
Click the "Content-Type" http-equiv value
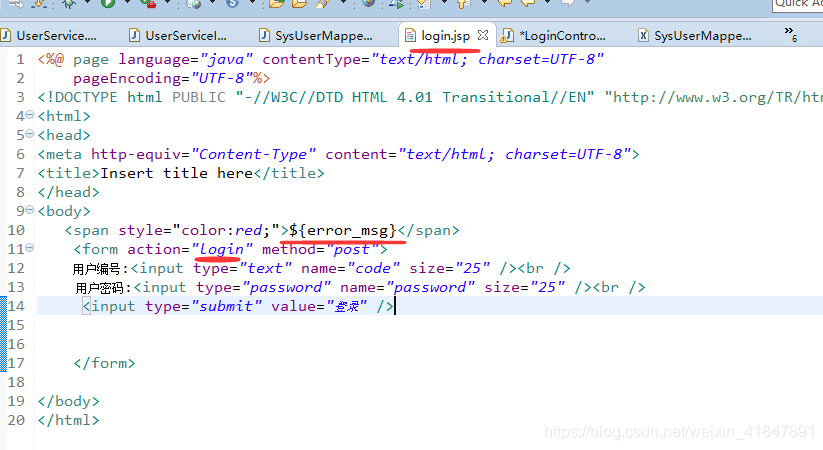[254, 154]
